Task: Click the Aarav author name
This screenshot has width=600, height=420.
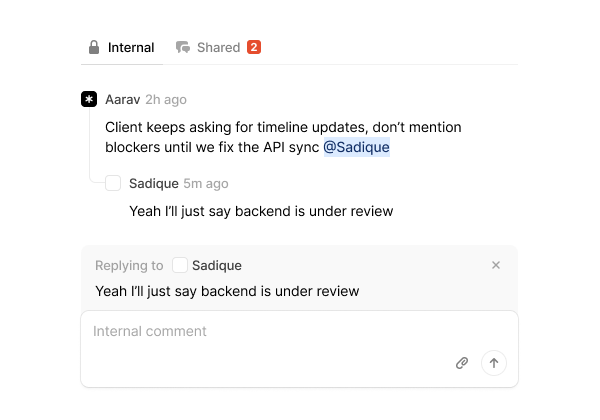Action: point(122,99)
